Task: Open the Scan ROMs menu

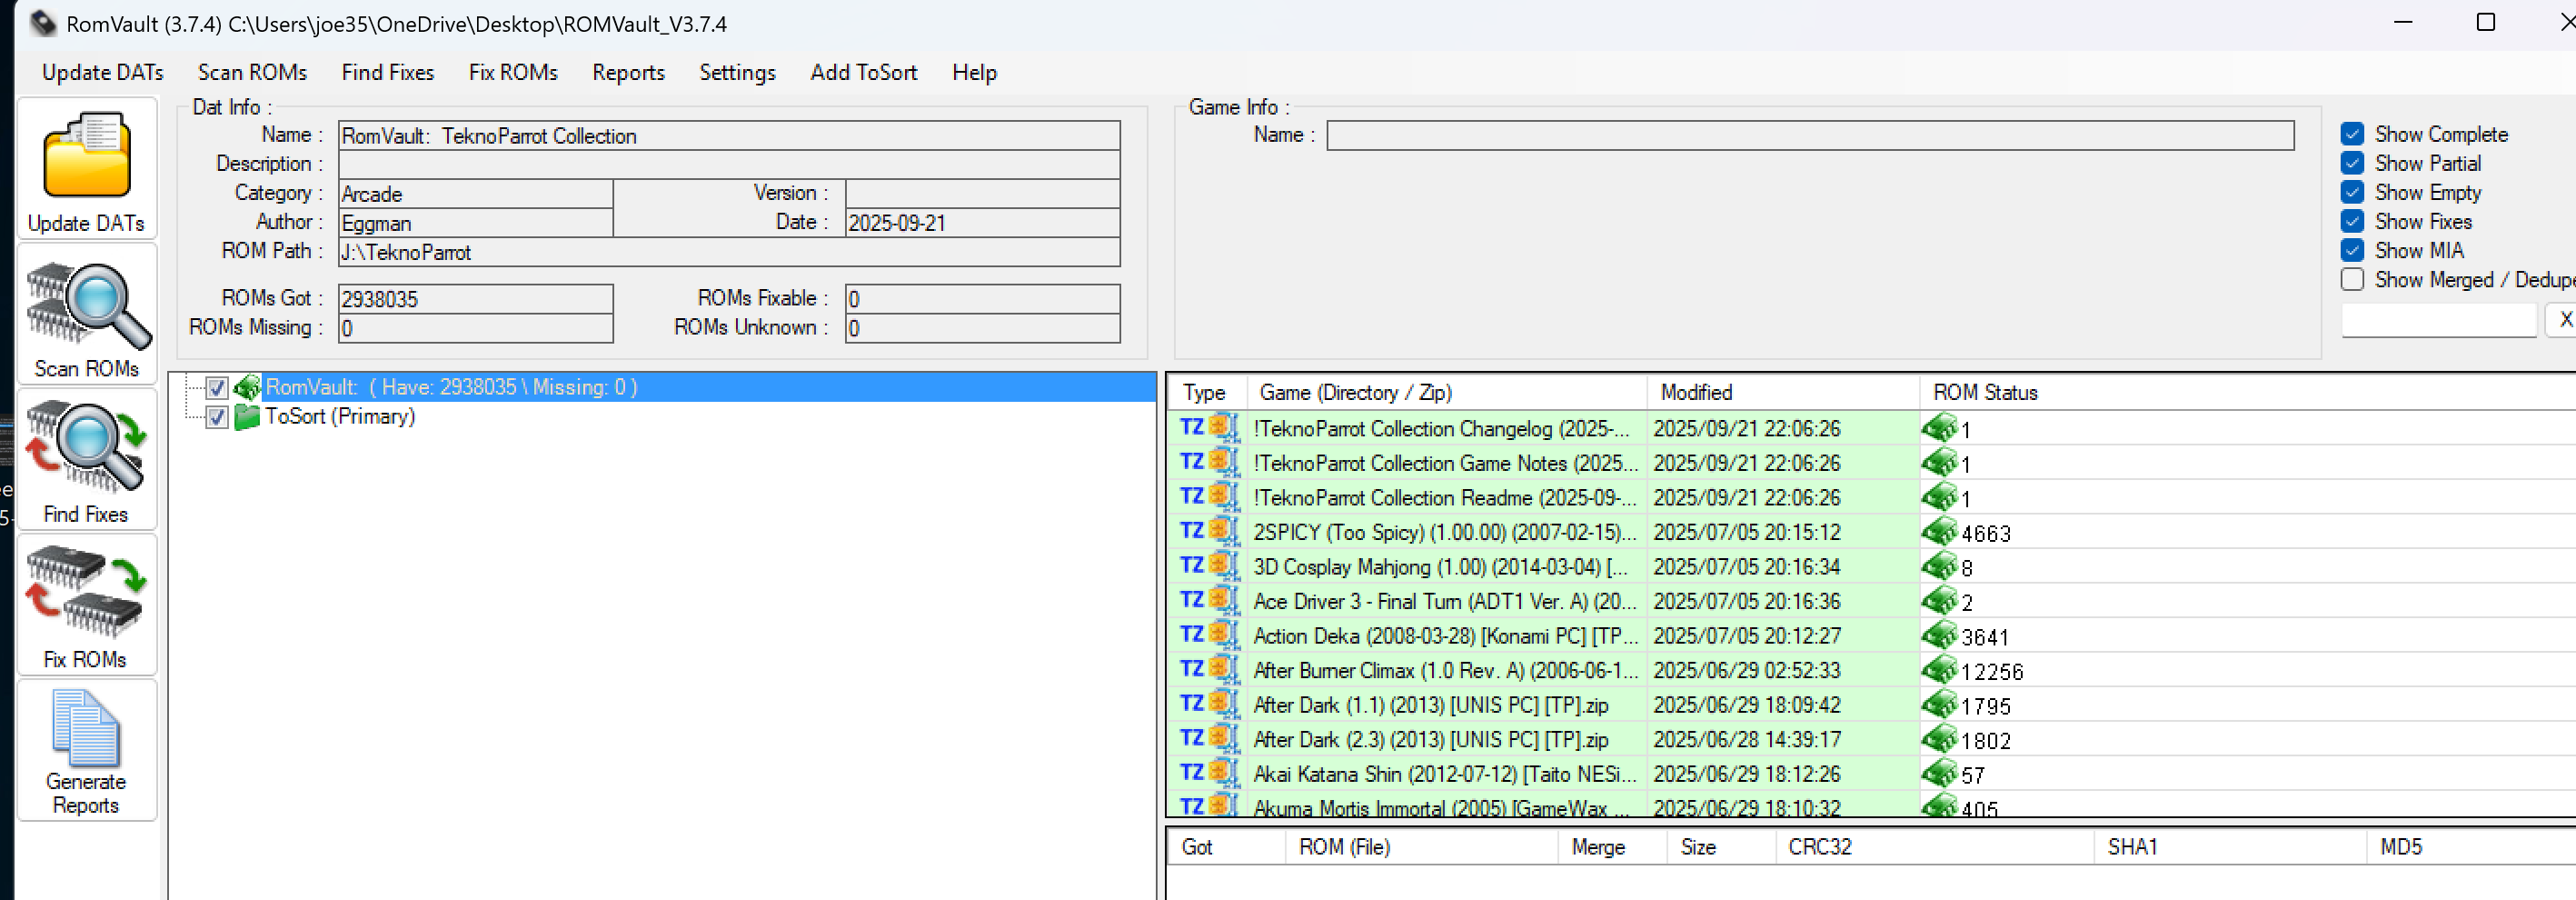Action: [252, 72]
